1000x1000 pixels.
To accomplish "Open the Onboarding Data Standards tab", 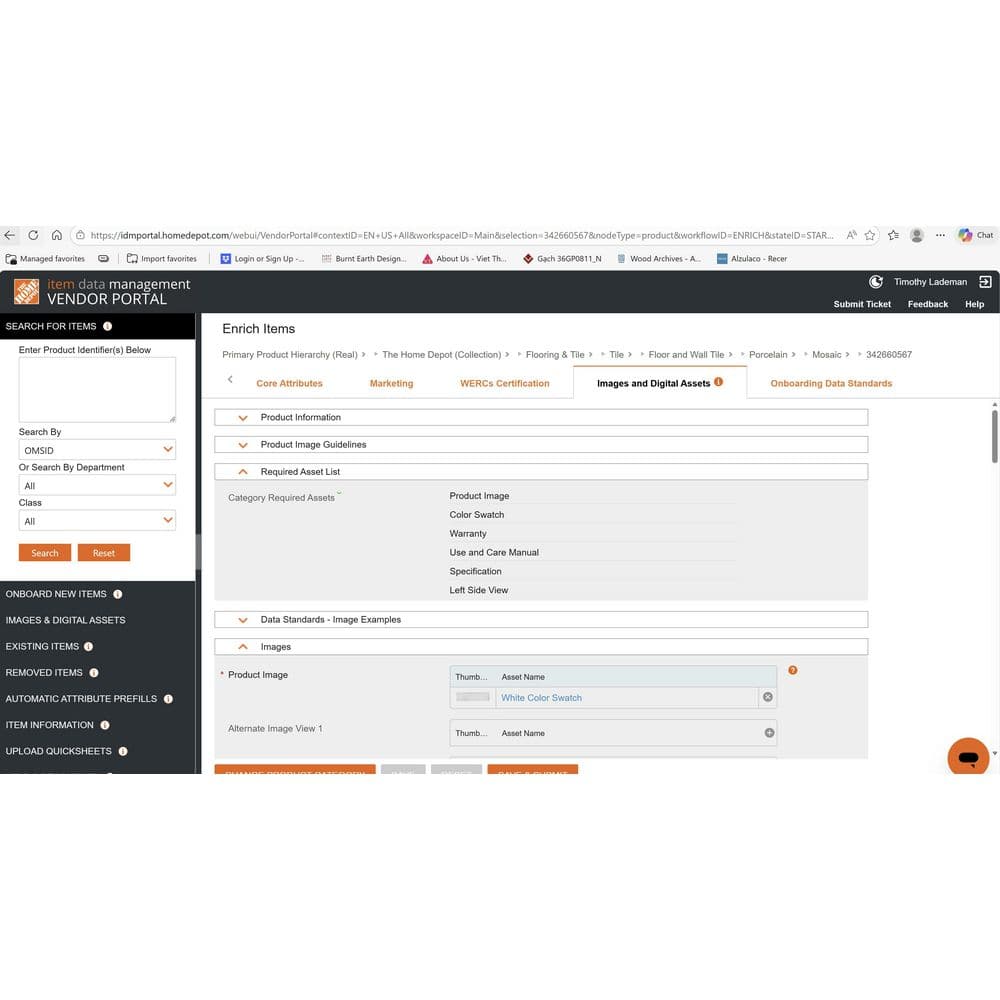I will pyautogui.click(x=831, y=383).
